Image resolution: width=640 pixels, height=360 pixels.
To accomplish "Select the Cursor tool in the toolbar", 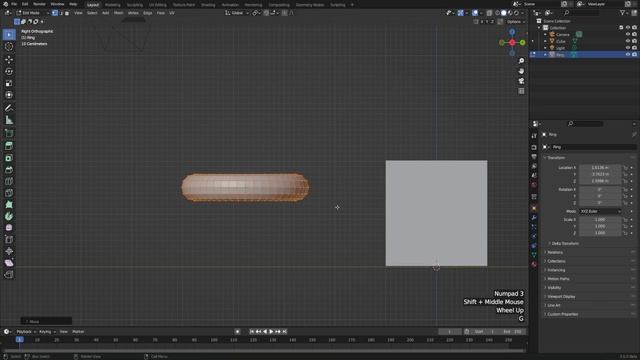I will (9, 47).
